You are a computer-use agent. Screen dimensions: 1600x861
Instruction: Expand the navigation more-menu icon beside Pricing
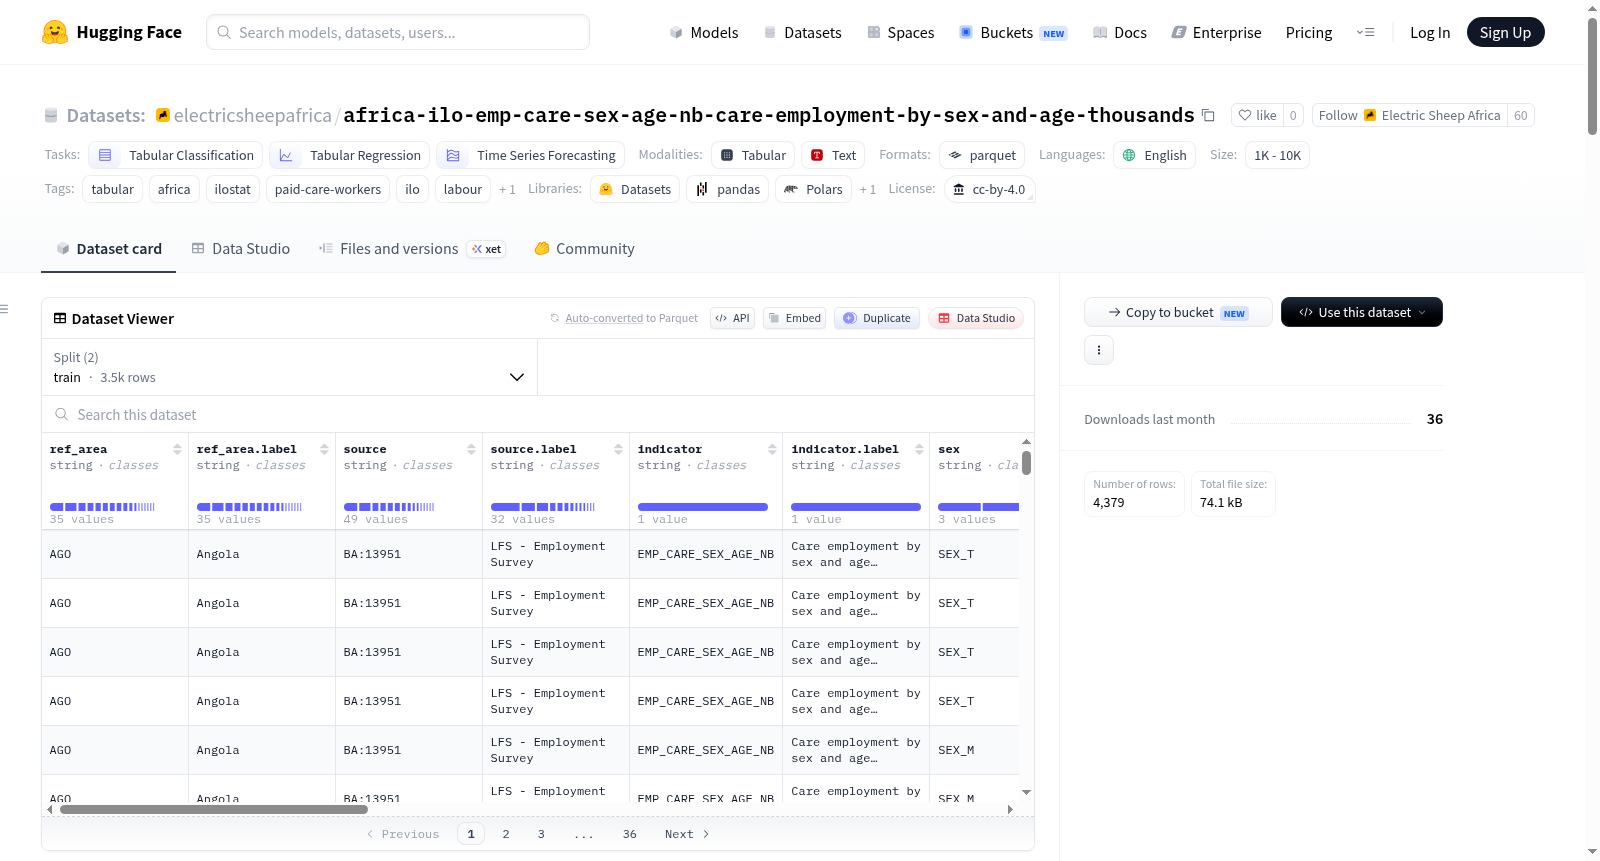tap(1365, 32)
